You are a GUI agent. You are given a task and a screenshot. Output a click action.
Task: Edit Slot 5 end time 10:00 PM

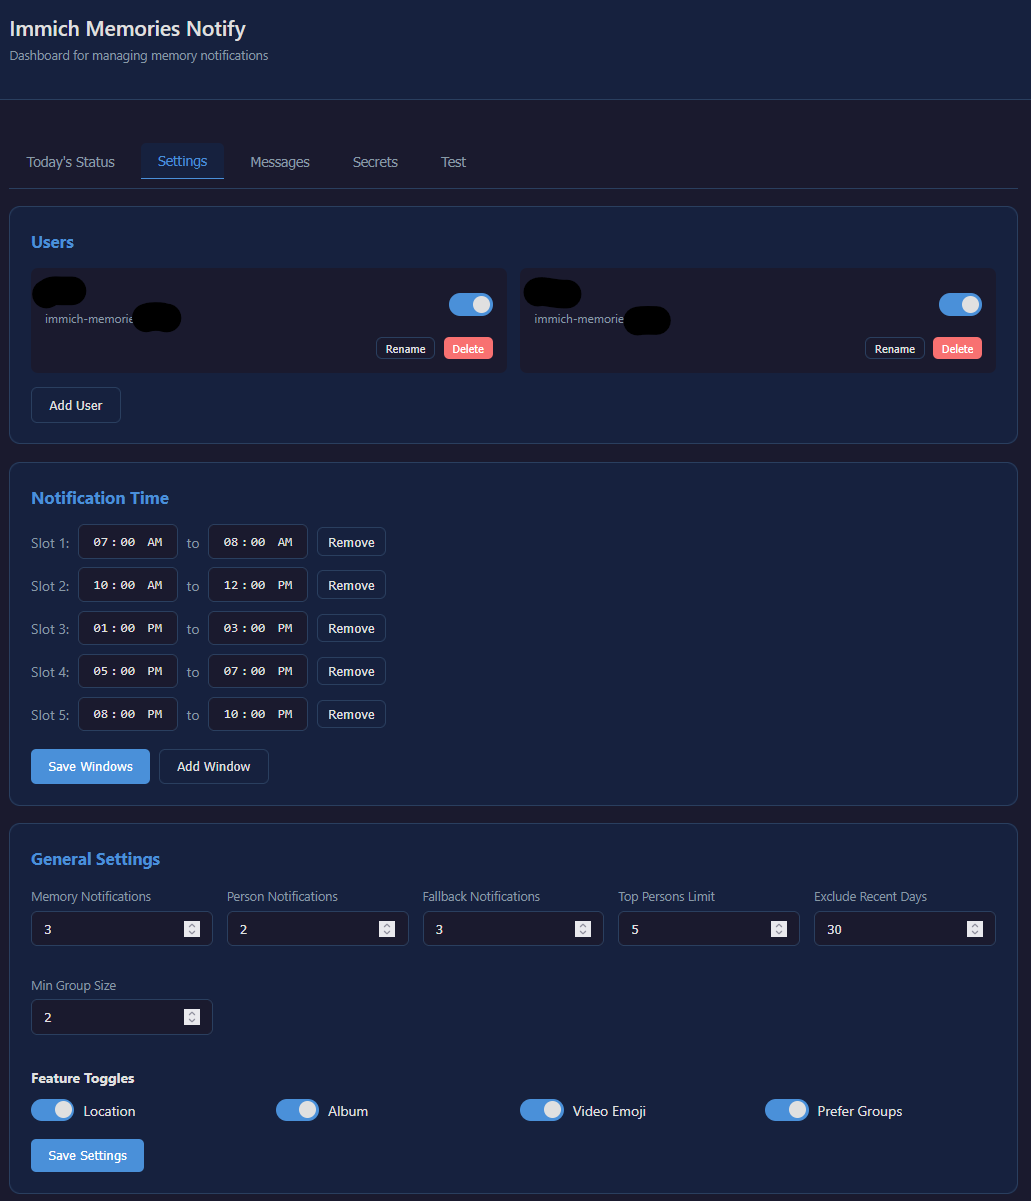(x=258, y=714)
